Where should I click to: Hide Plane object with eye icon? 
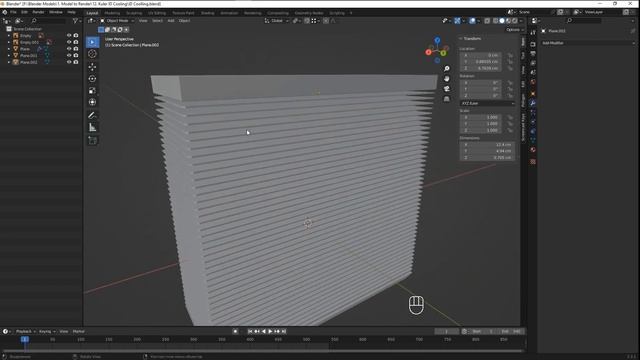pyautogui.click(x=69, y=49)
